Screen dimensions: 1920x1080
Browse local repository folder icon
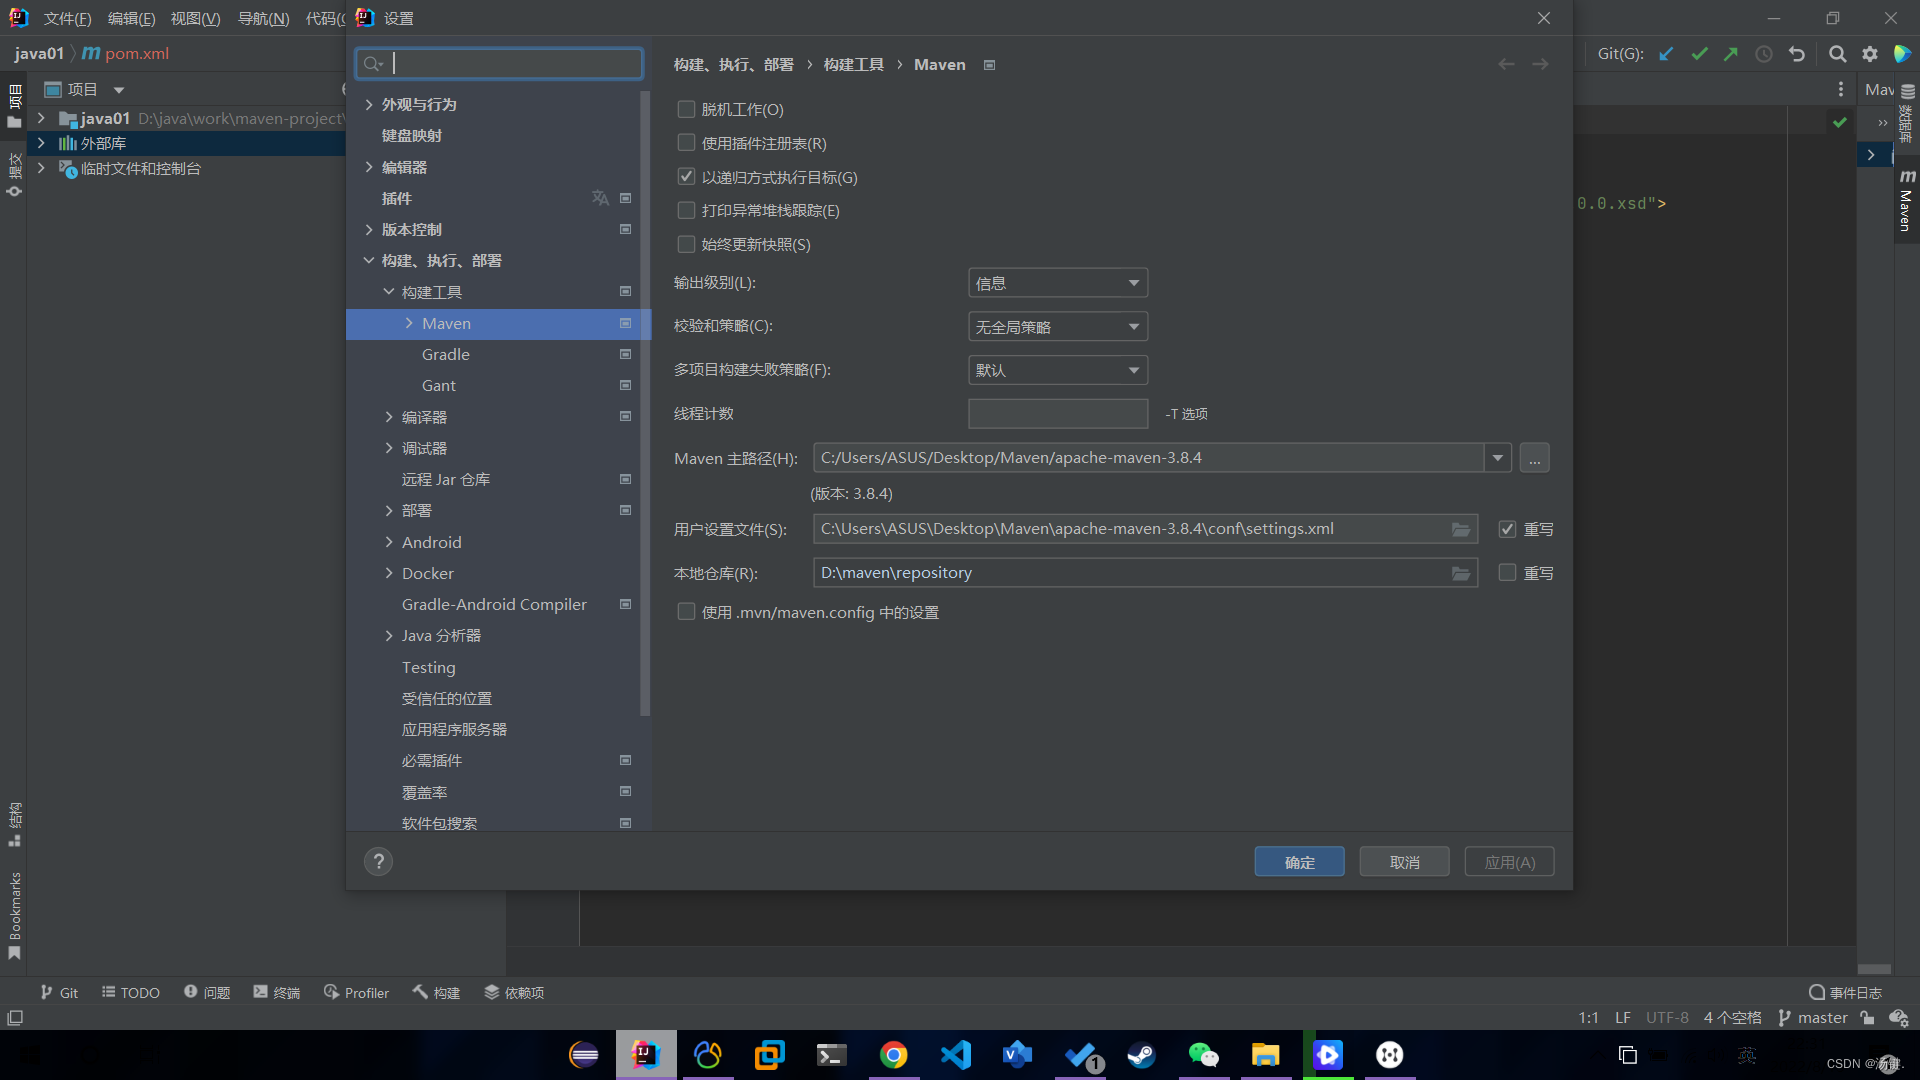point(1461,573)
